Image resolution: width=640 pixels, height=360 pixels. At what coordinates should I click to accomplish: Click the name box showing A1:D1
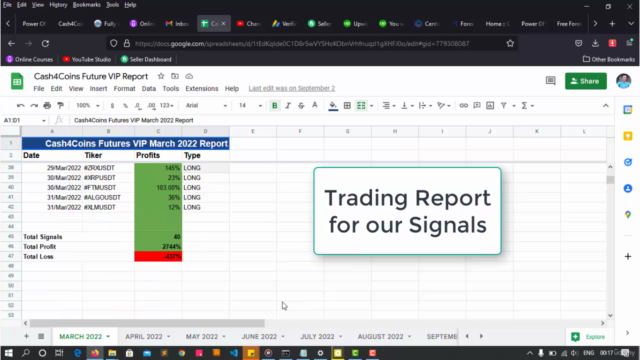pyautogui.click(x=24, y=120)
